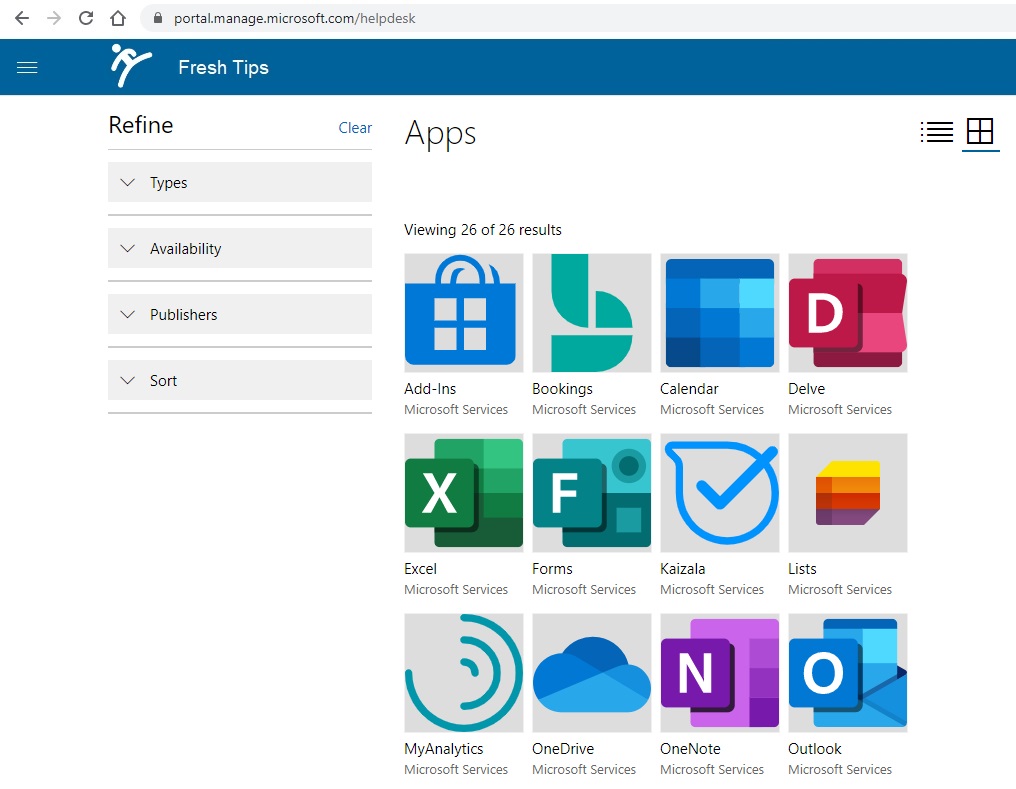Viewport: 1016px width, 789px height.
Task: Expand the Availability filter
Action: pos(240,249)
